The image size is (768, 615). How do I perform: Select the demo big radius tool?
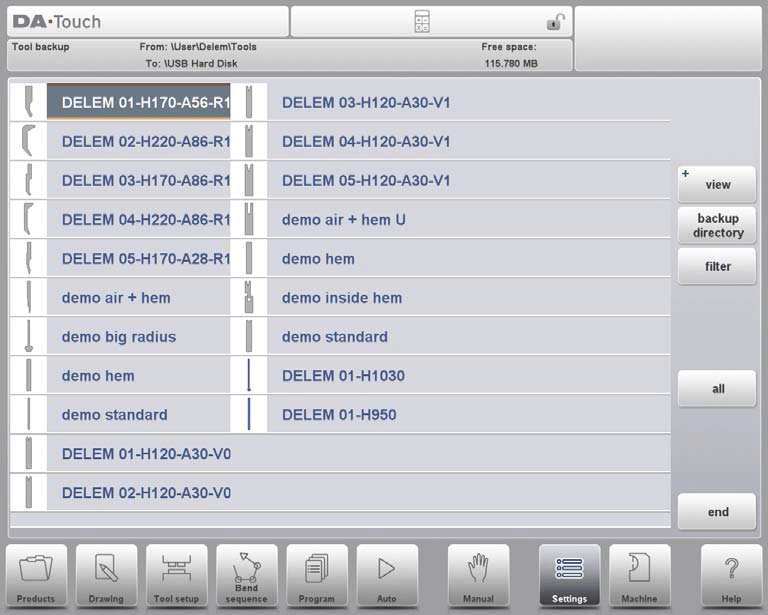point(118,337)
